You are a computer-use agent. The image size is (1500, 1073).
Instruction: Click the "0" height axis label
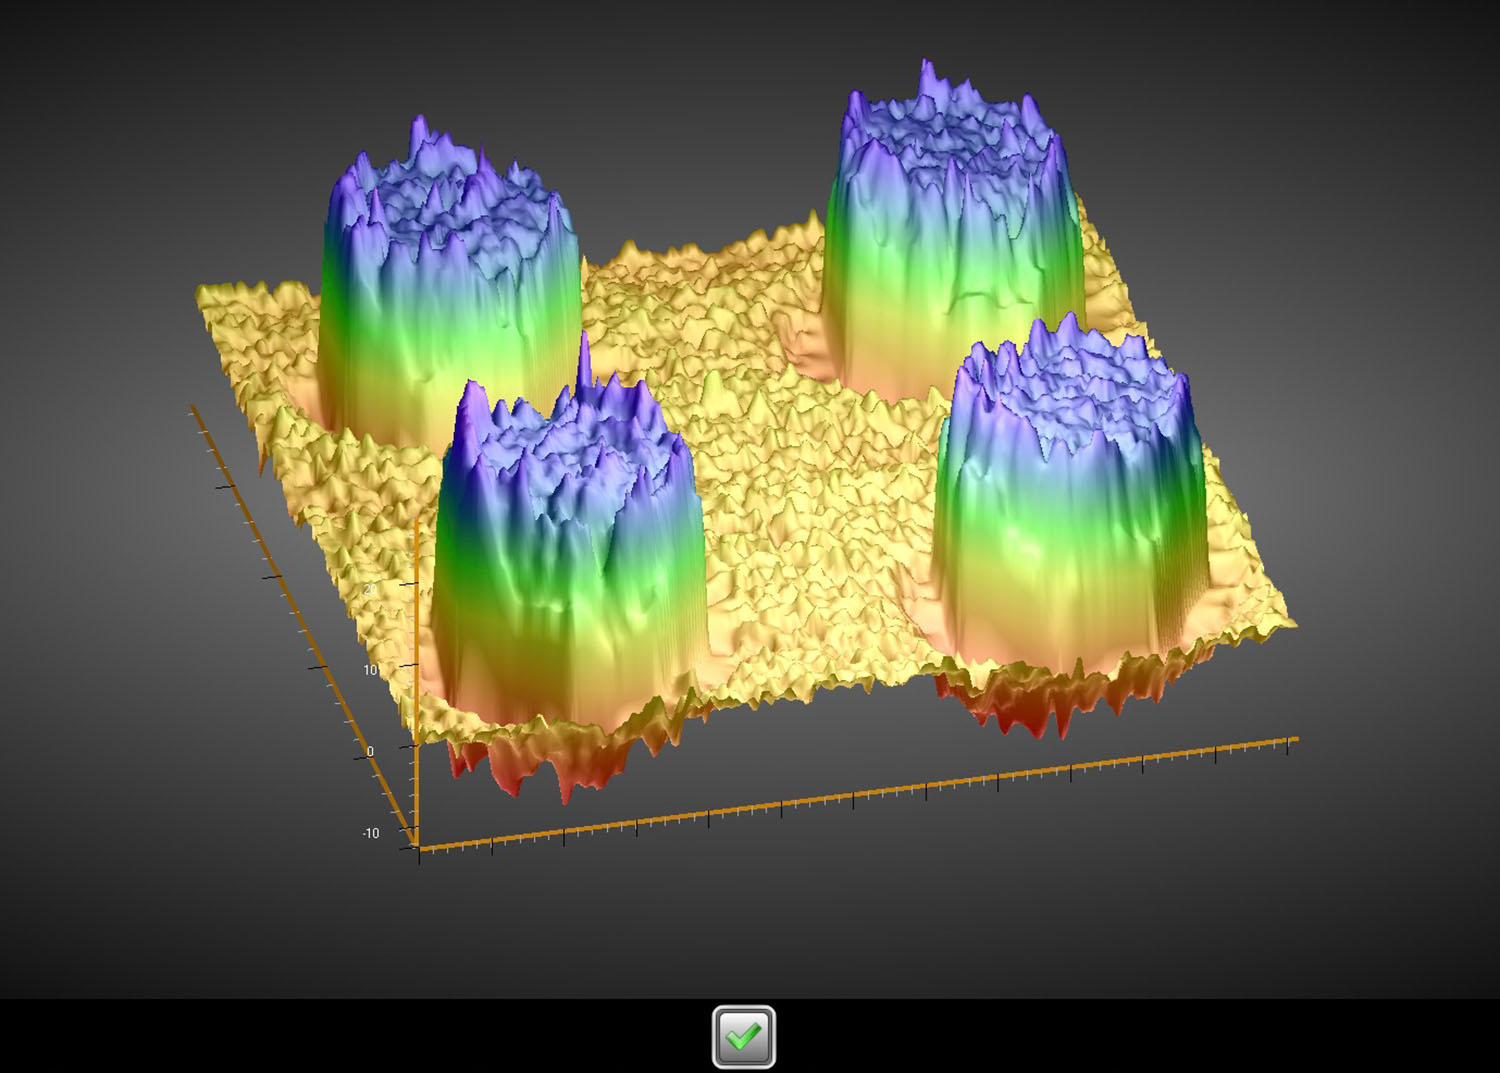pyautogui.click(x=371, y=751)
